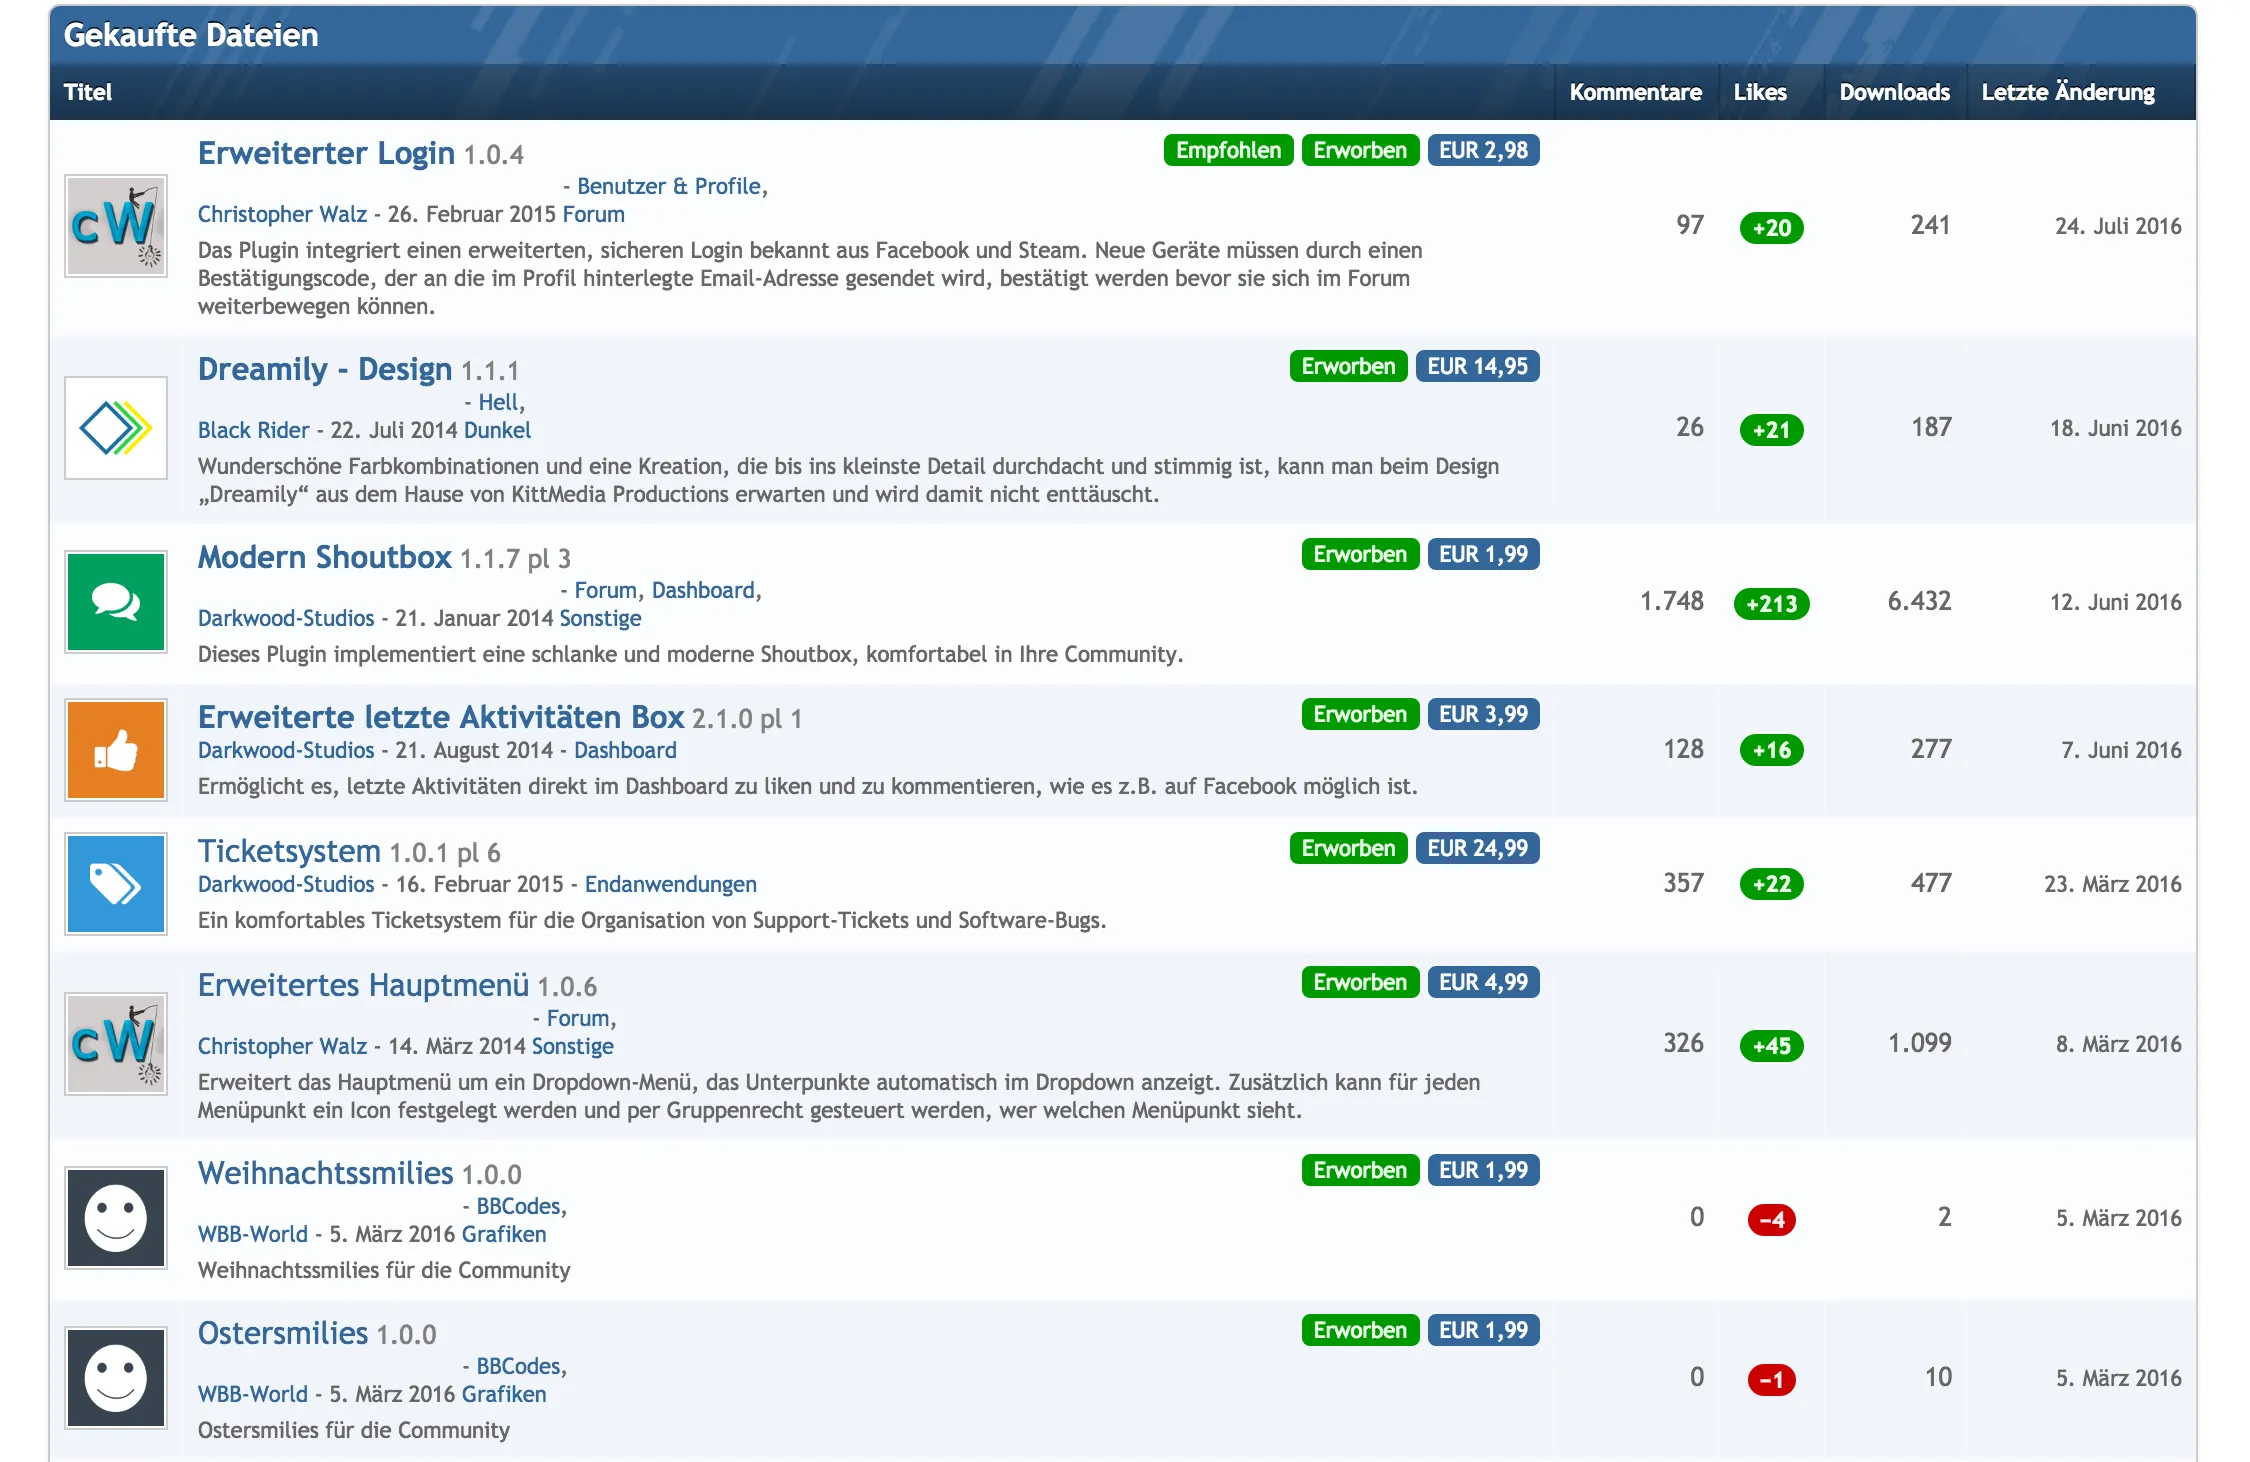Open the blue Ticketsystem tag icon
Viewport: 2250px width, 1462px height.
coord(115,884)
